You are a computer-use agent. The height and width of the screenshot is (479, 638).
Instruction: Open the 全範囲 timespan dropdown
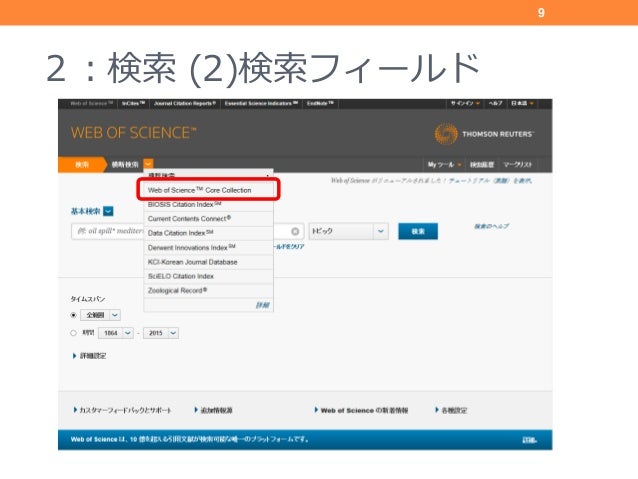click(x=101, y=315)
